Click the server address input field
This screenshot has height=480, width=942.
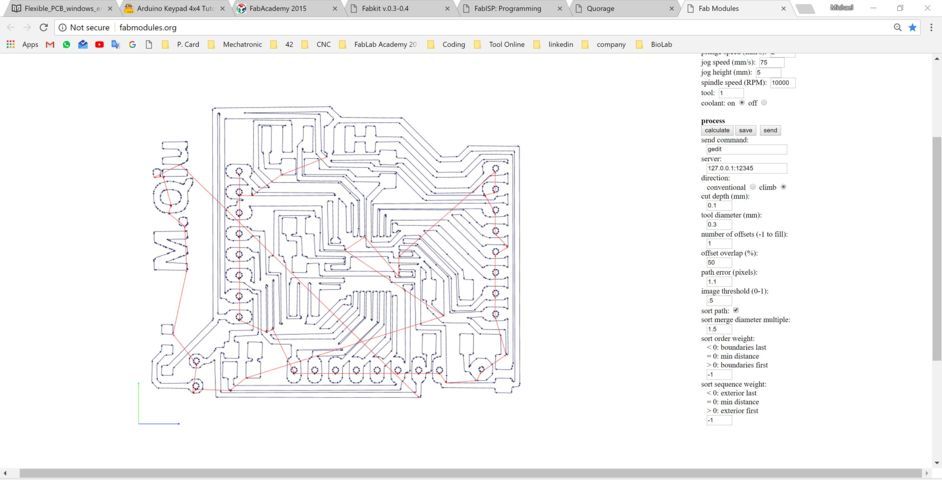pyautogui.click(x=746, y=168)
